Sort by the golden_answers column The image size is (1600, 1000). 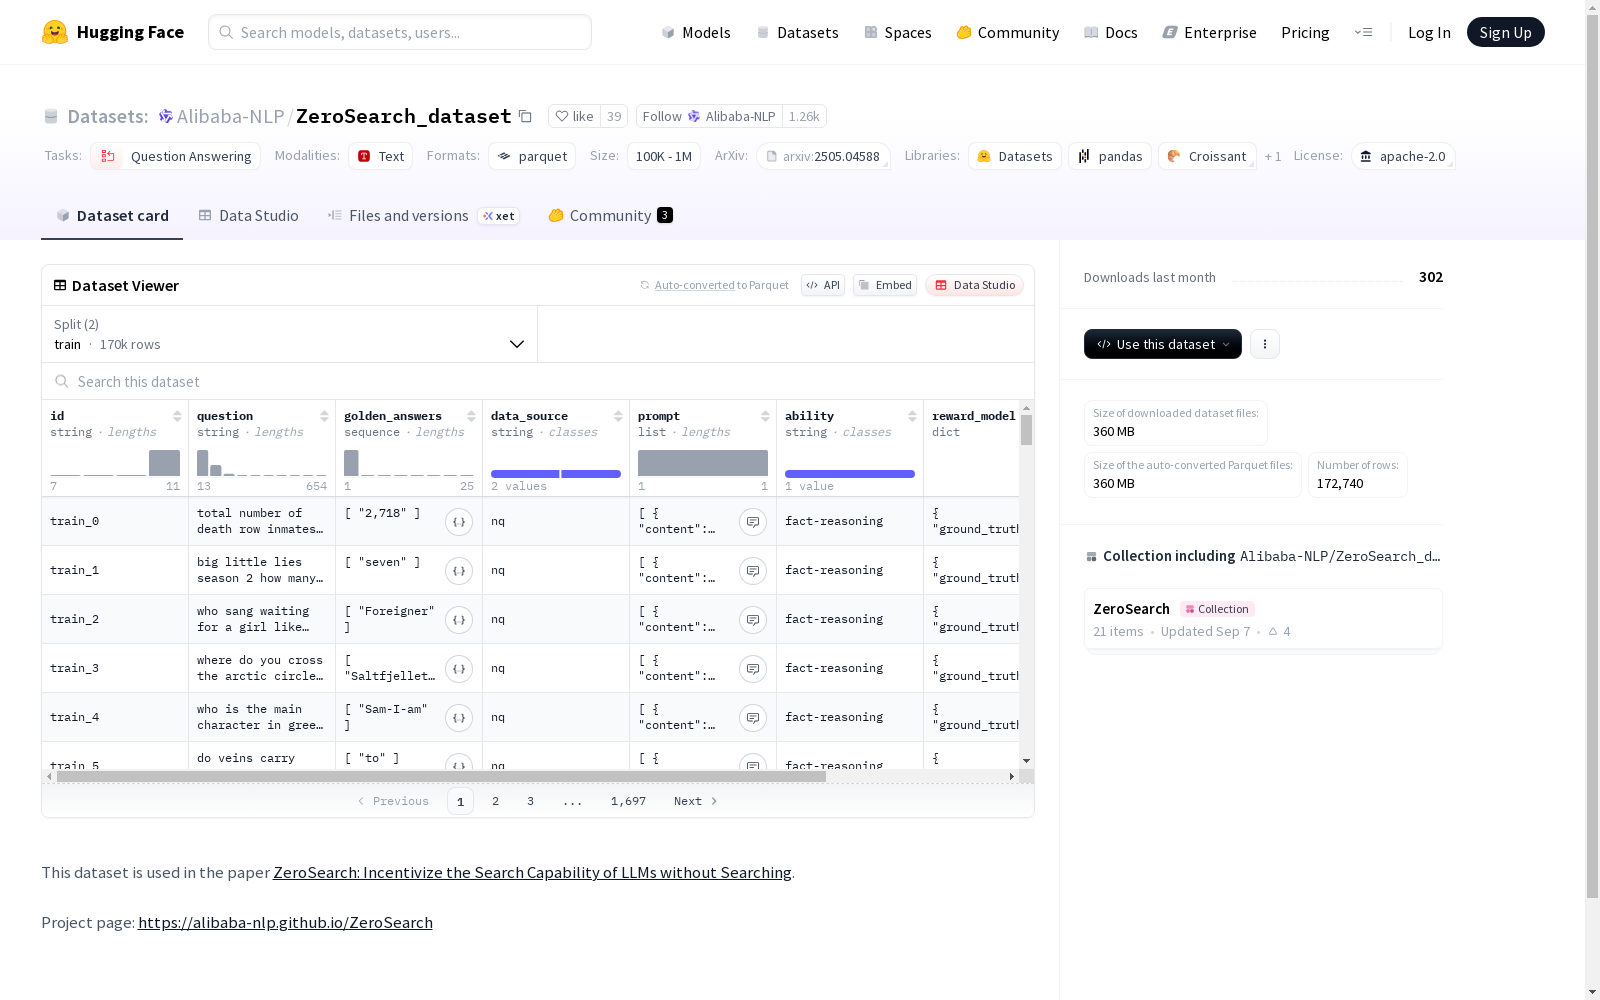click(471, 416)
